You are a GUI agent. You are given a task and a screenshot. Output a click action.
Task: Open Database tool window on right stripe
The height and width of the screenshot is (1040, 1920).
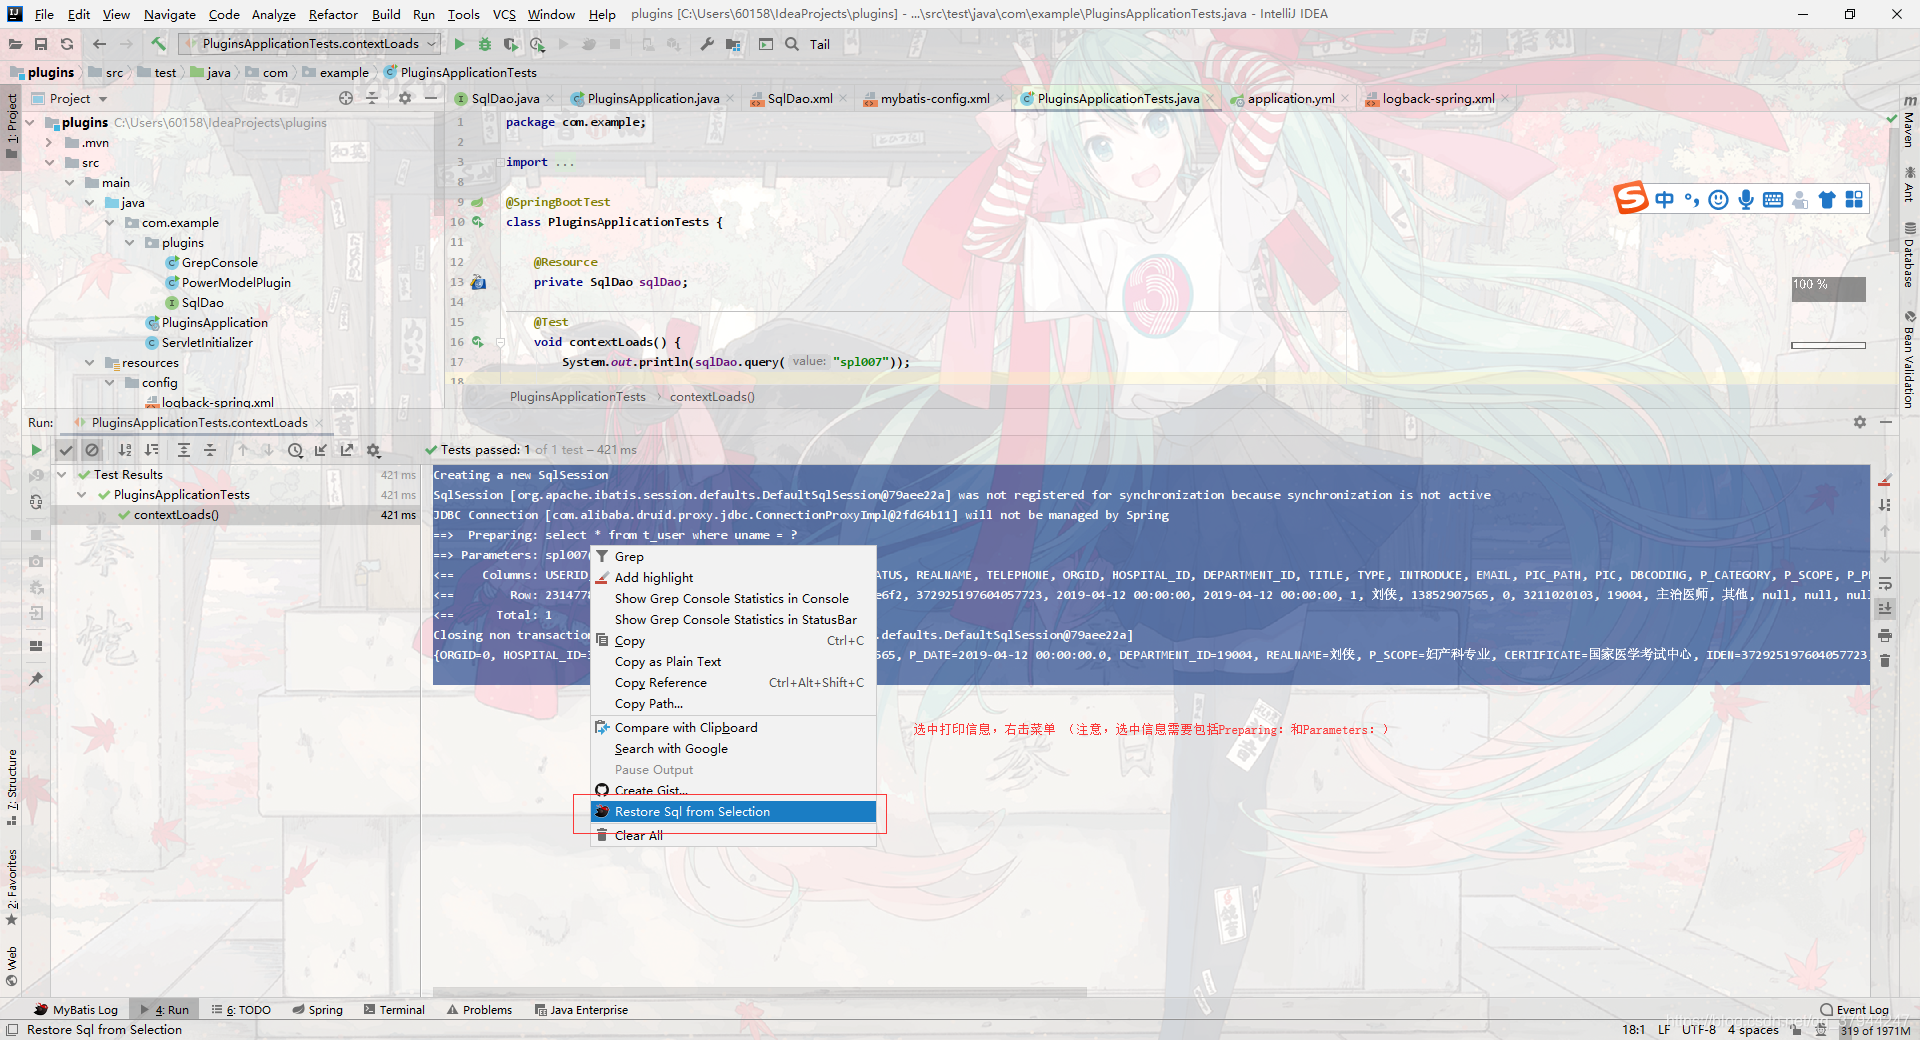pos(1908,255)
